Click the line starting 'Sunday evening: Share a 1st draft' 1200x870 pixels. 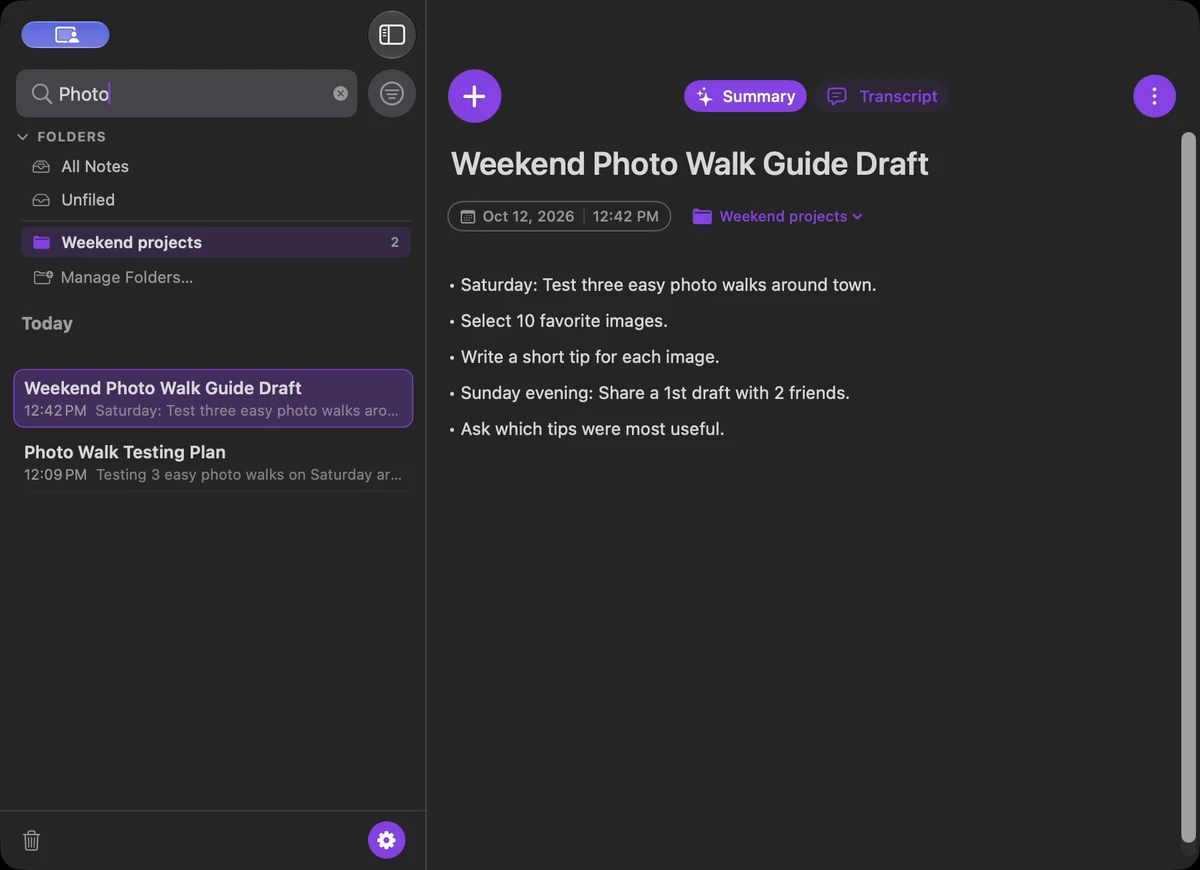[x=655, y=393]
